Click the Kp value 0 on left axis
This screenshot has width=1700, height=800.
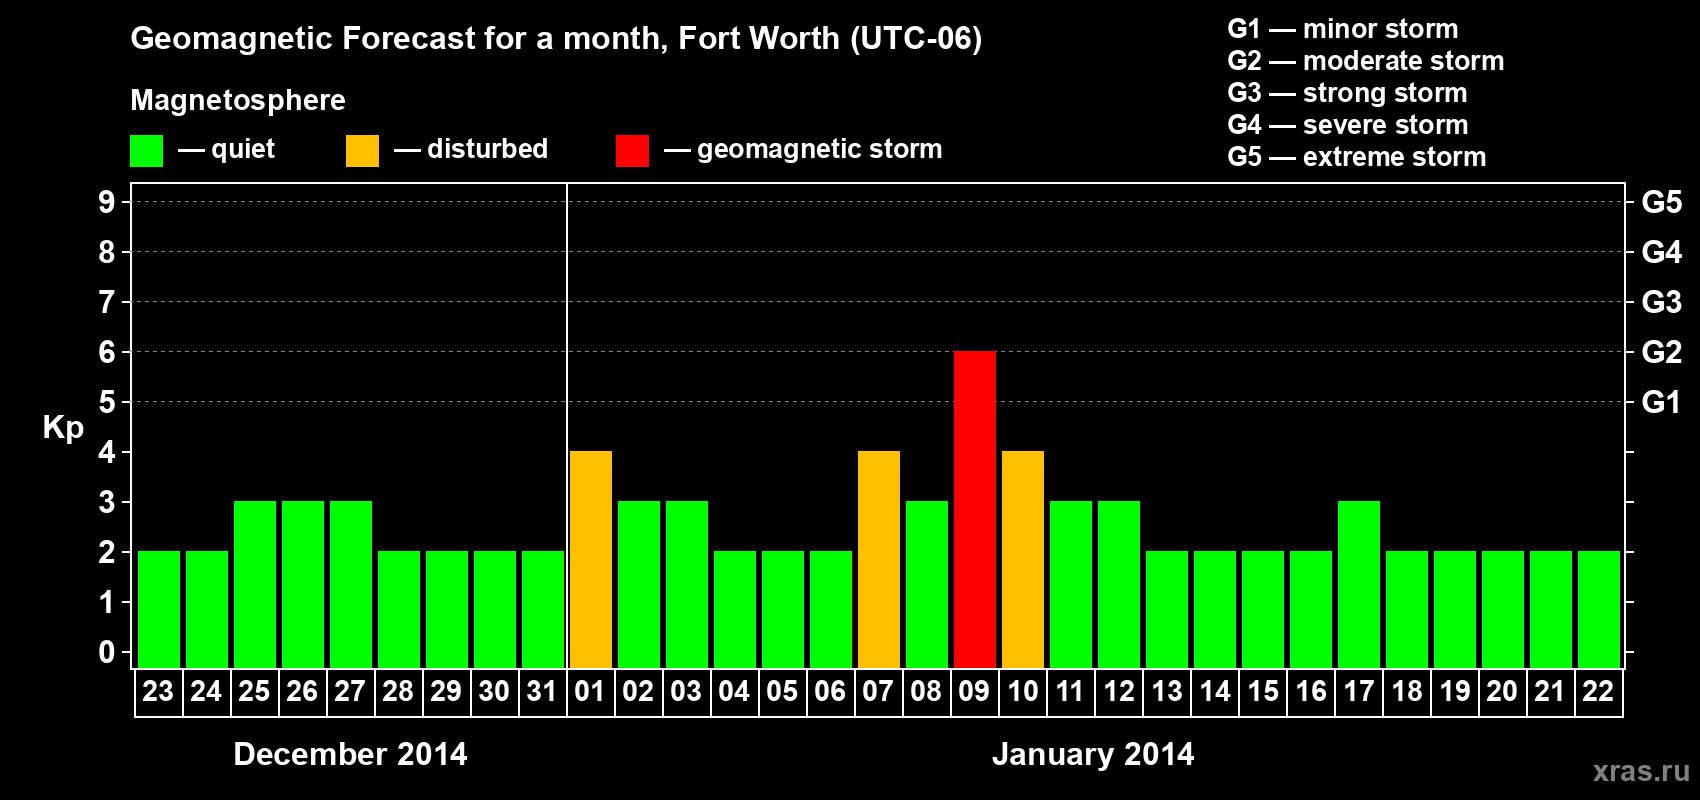(x=107, y=652)
